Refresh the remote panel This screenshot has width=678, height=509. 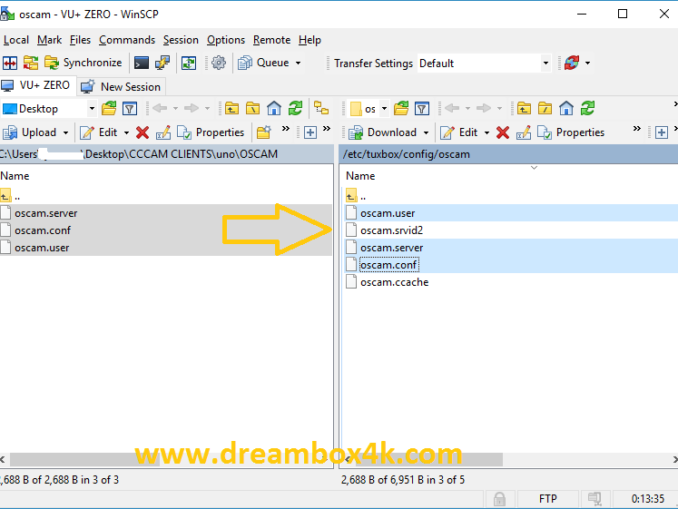point(588,109)
